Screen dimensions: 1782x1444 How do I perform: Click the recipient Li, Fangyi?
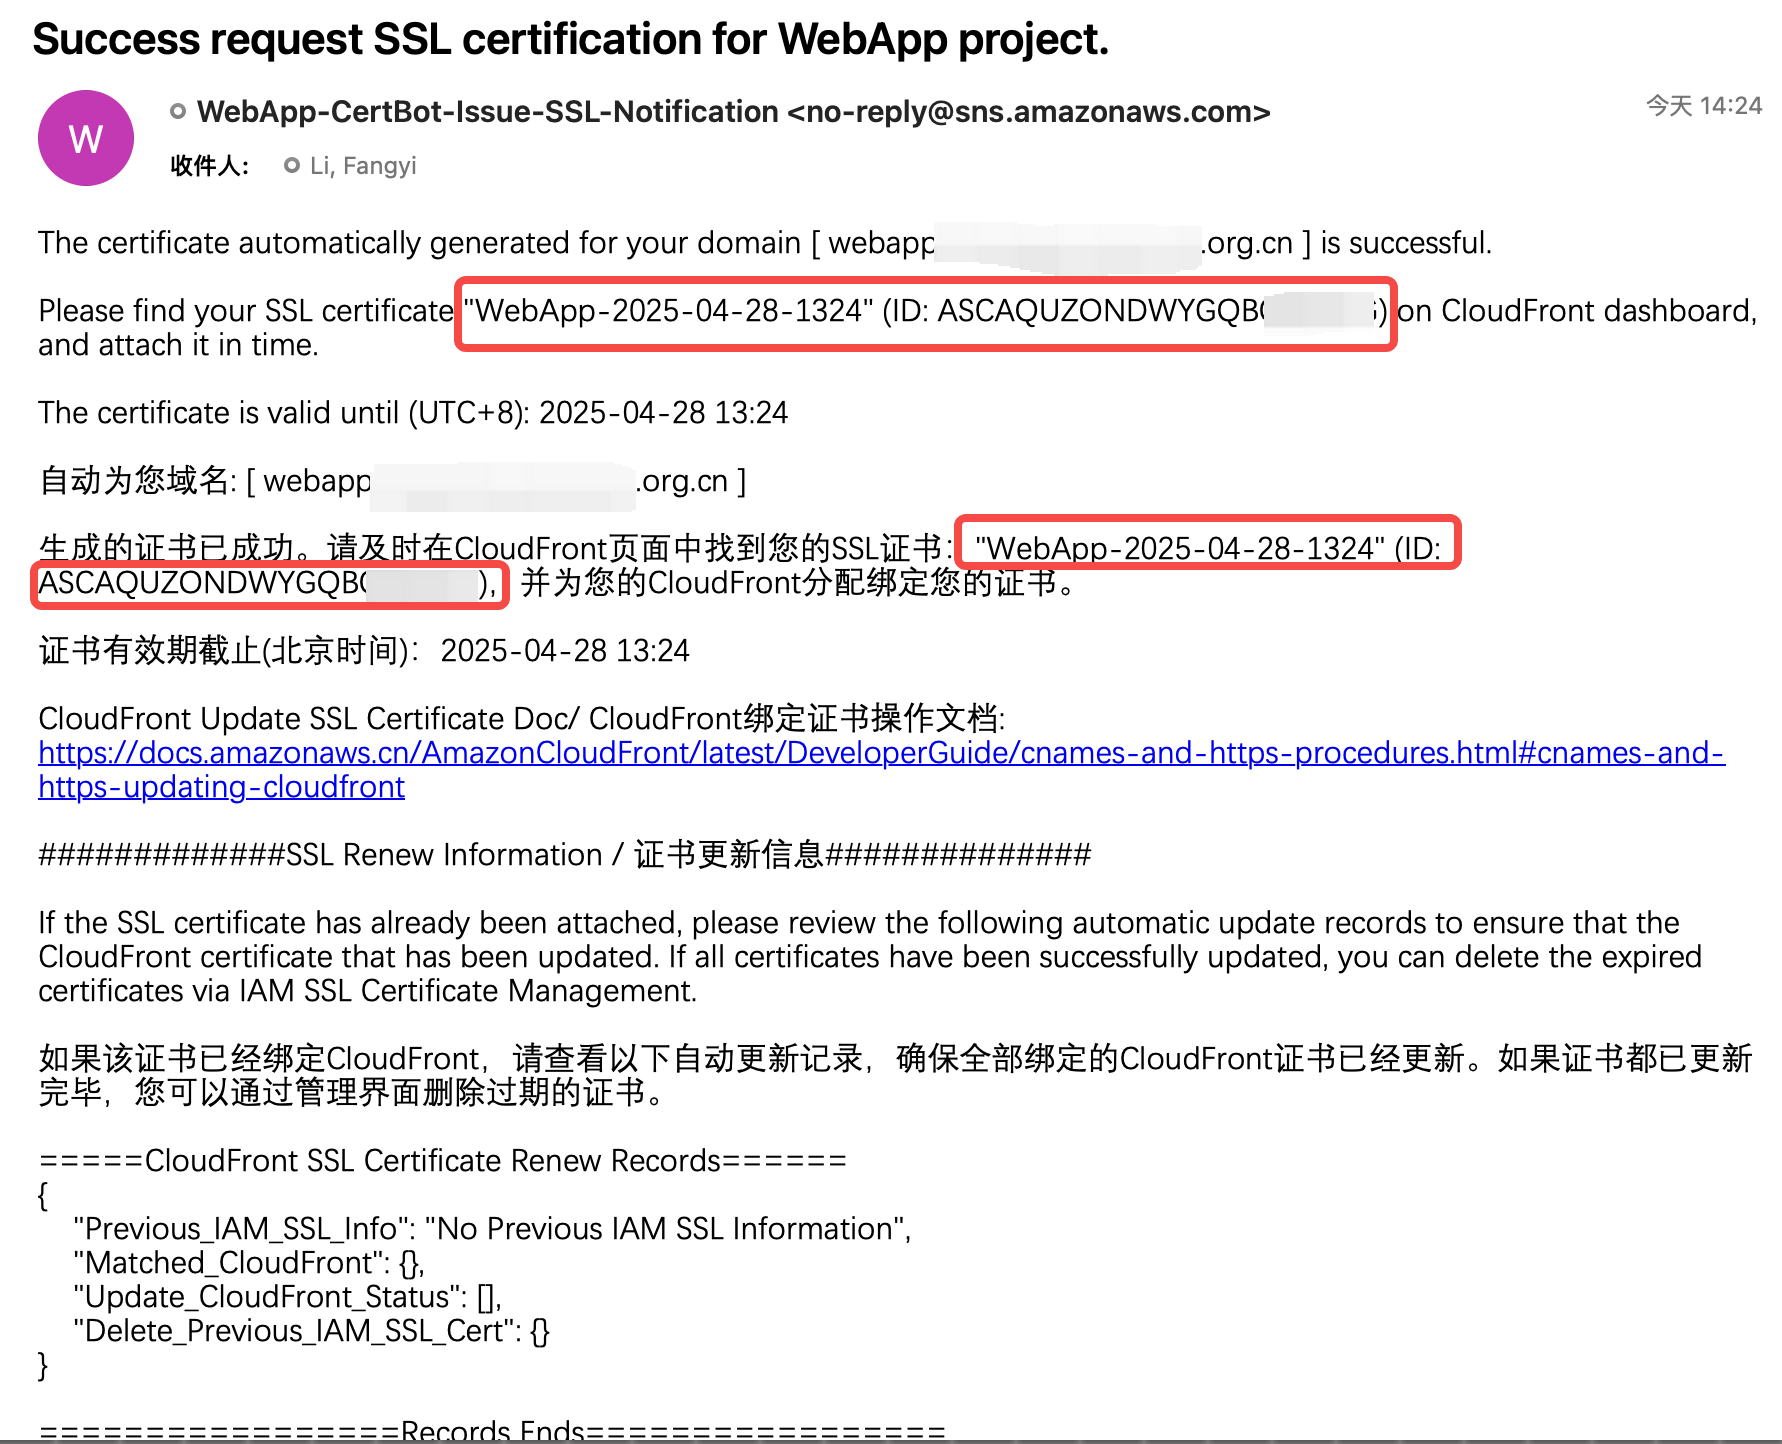[363, 165]
